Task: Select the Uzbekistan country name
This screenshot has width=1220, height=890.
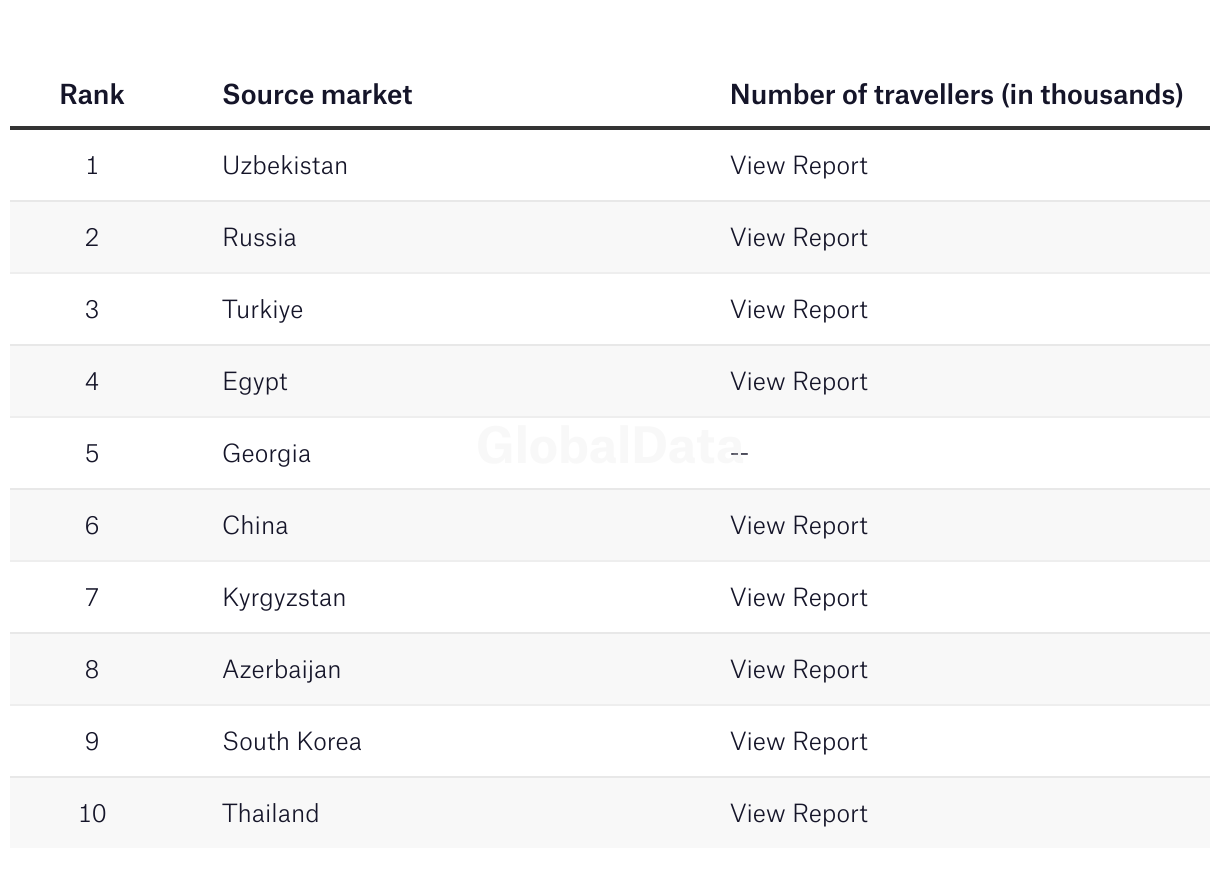Action: pos(285,166)
